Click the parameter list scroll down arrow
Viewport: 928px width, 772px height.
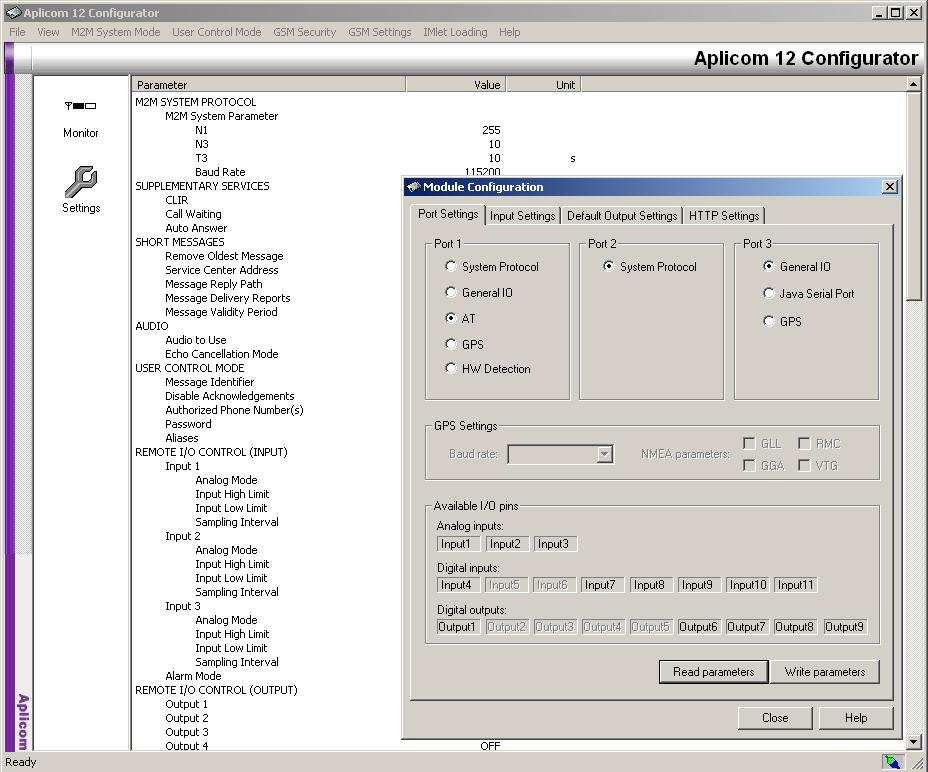point(913,741)
